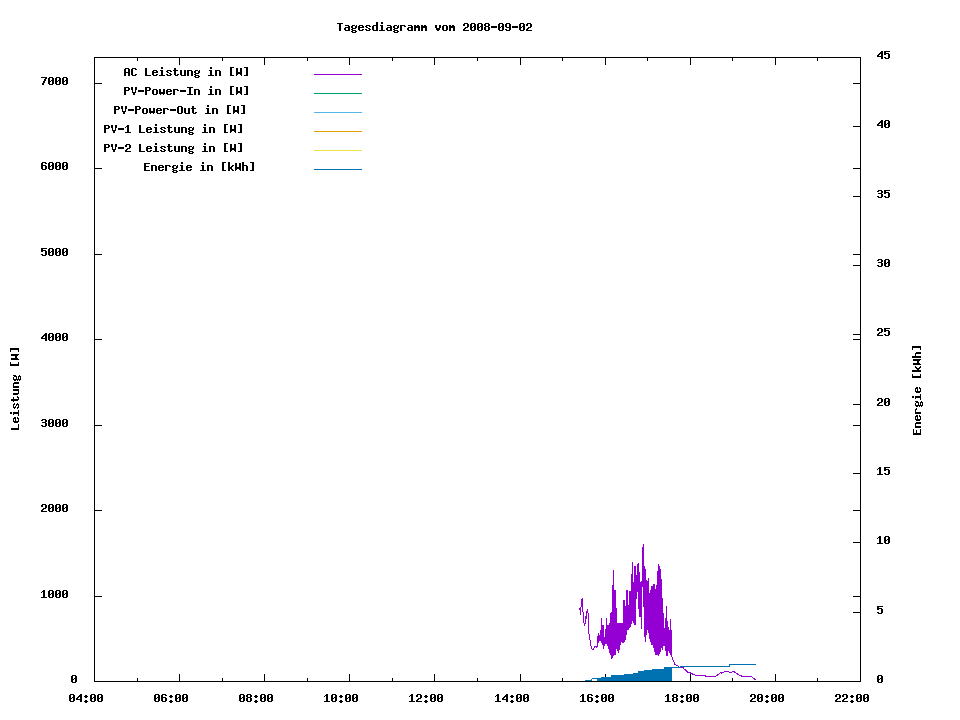Screen dimensions: 960x720
Task: Click the 'PV-Power-Out in [W]' legend label
Action: tap(180, 110)
